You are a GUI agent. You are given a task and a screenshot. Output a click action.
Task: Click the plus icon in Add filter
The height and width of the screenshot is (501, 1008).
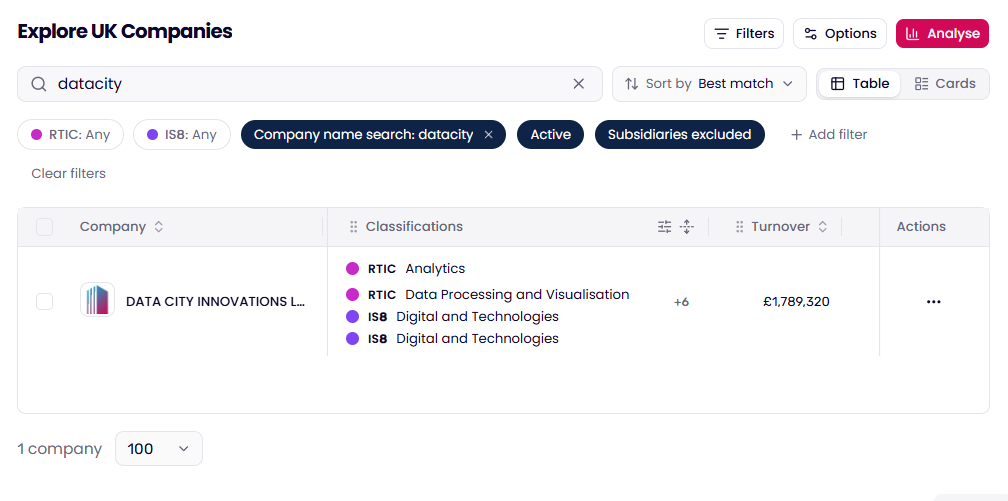(796, 134)
